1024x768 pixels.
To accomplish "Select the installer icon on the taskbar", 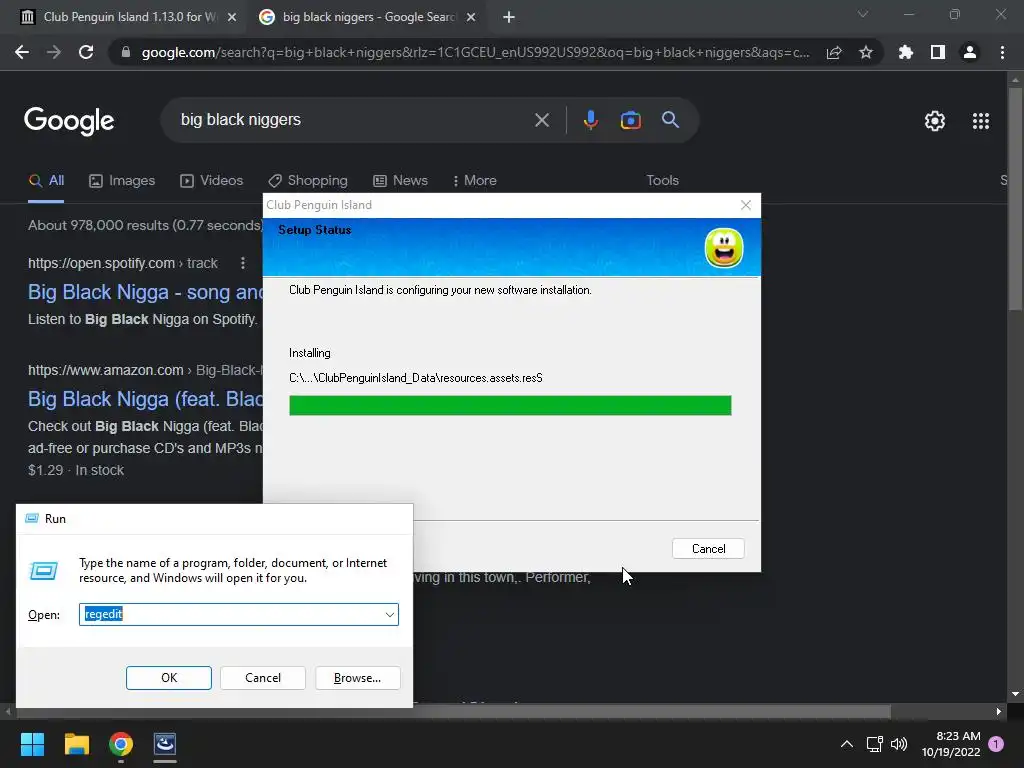I will 165,744.
